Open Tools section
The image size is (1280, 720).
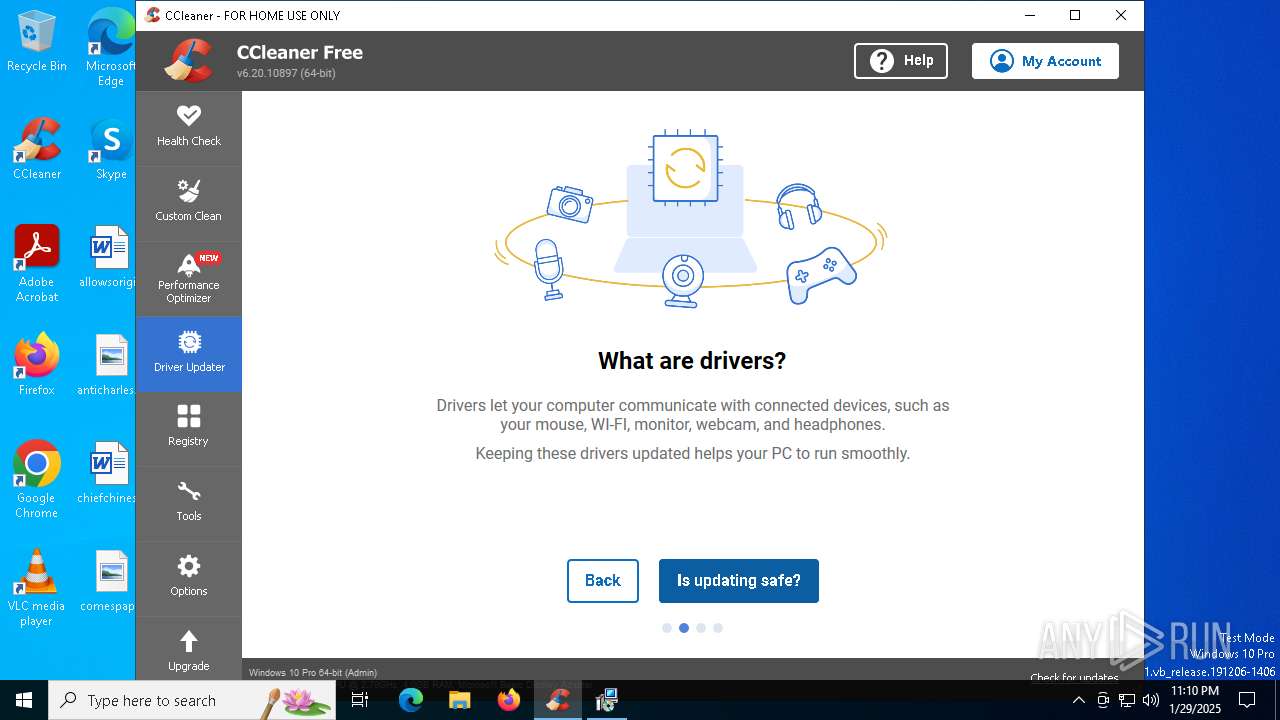point(188,503)
